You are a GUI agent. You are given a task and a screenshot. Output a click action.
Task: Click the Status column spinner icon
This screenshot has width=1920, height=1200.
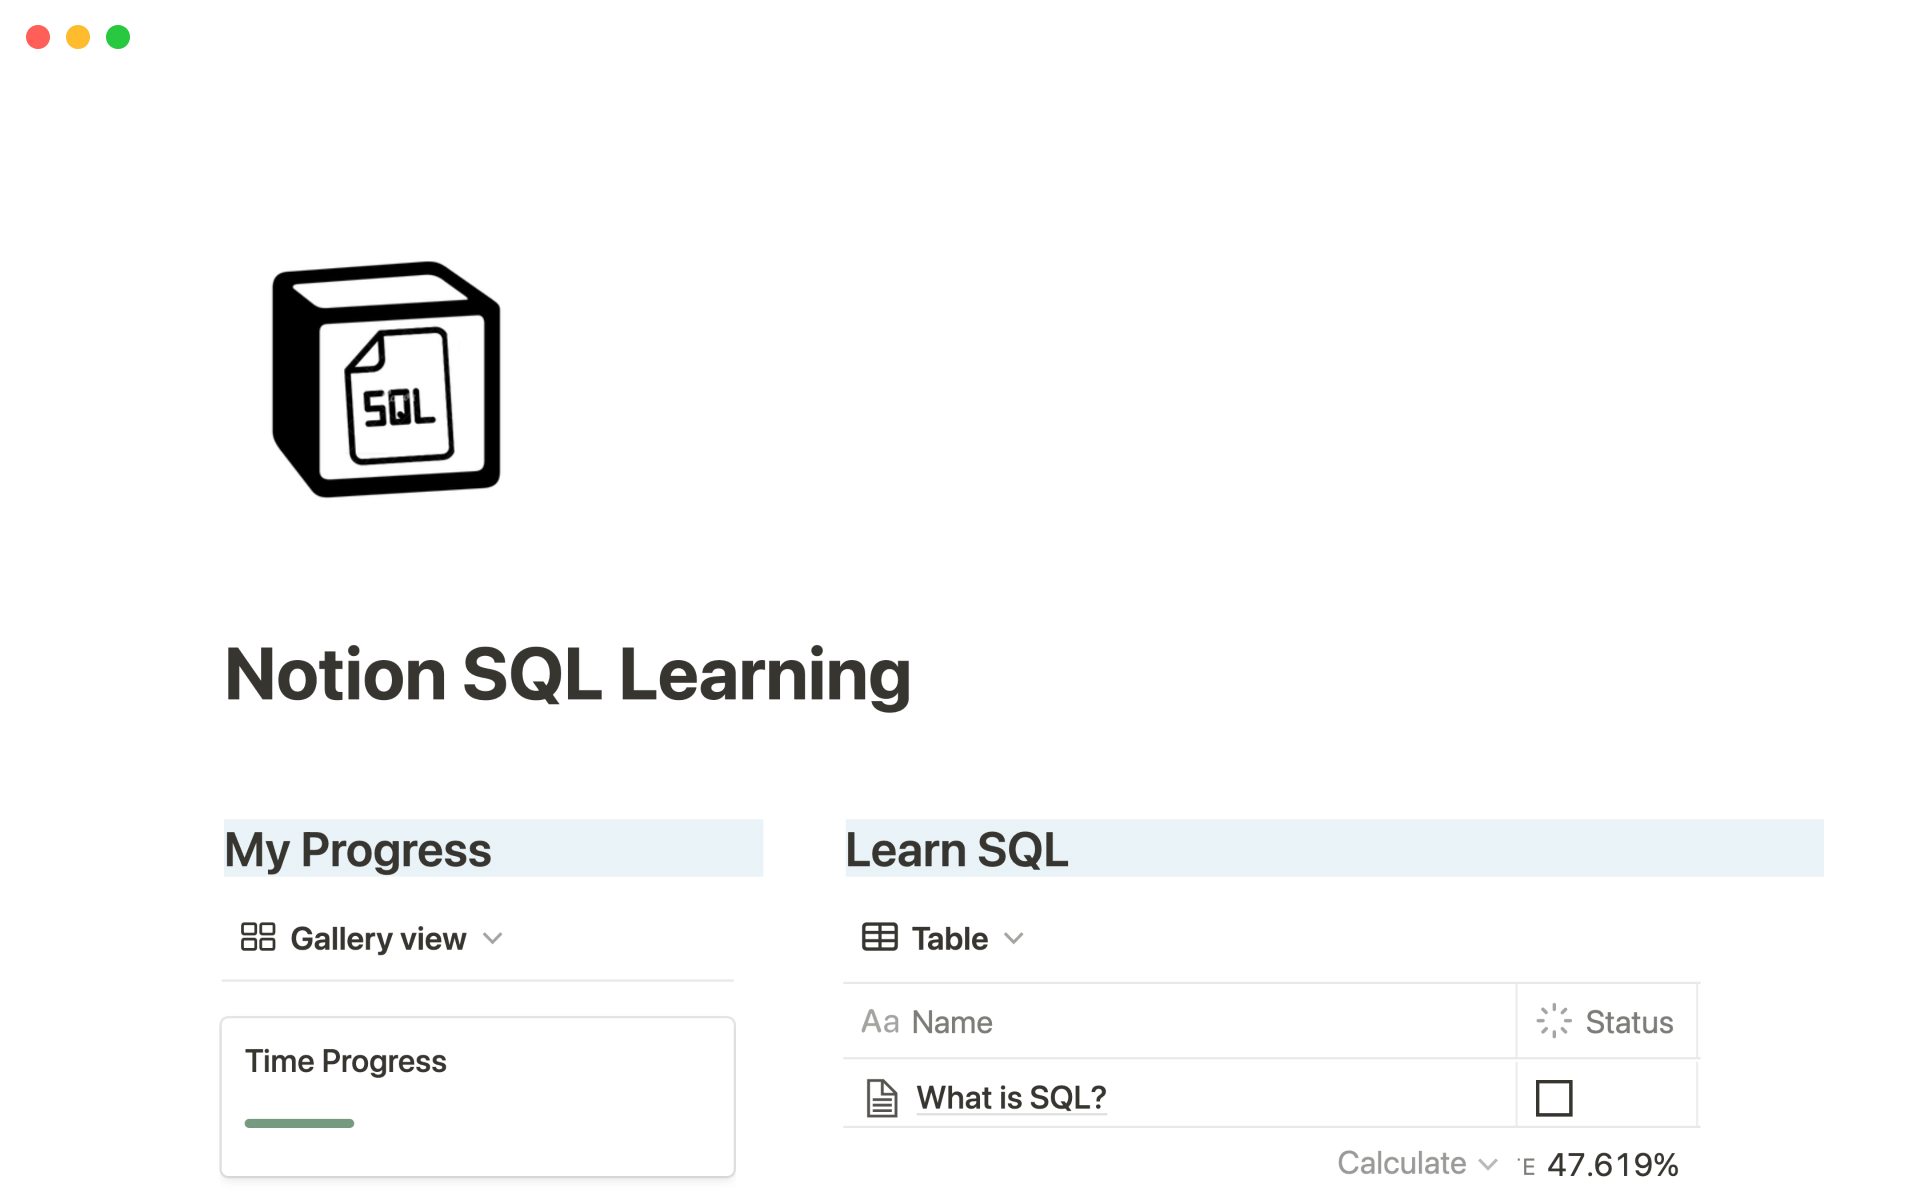tap(1554, 1021)
